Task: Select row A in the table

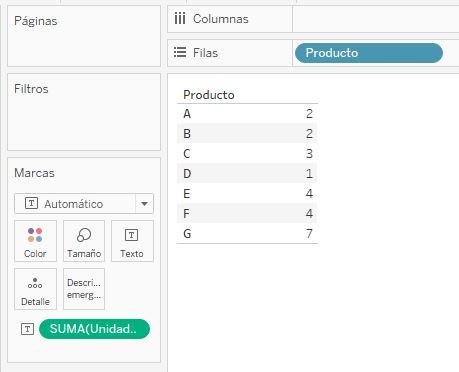Action: click(247, 114)
